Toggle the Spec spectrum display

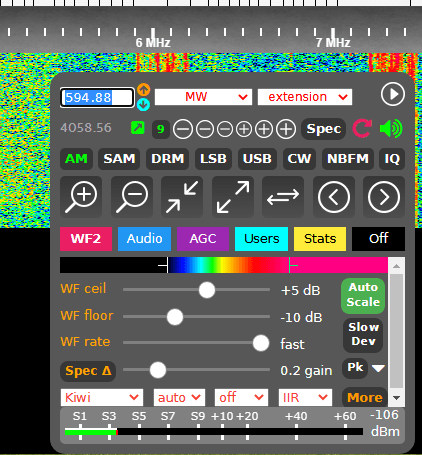pos(323,129)
